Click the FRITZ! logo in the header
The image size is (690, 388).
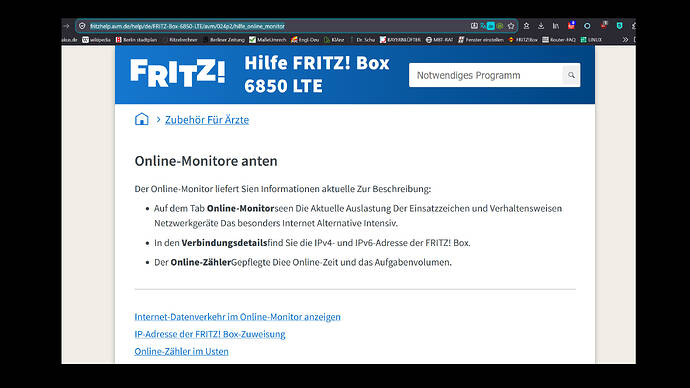[x=178, y=73]
